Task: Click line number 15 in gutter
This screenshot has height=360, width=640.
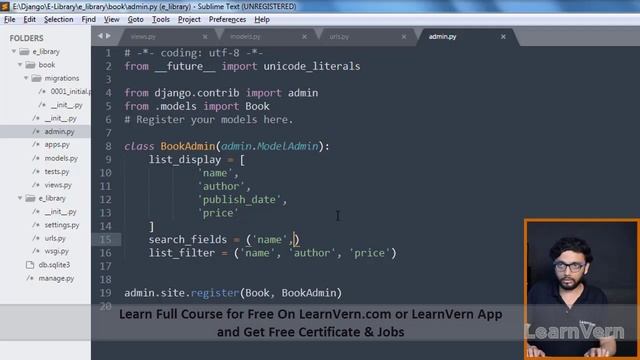Action: click(105, 239)
